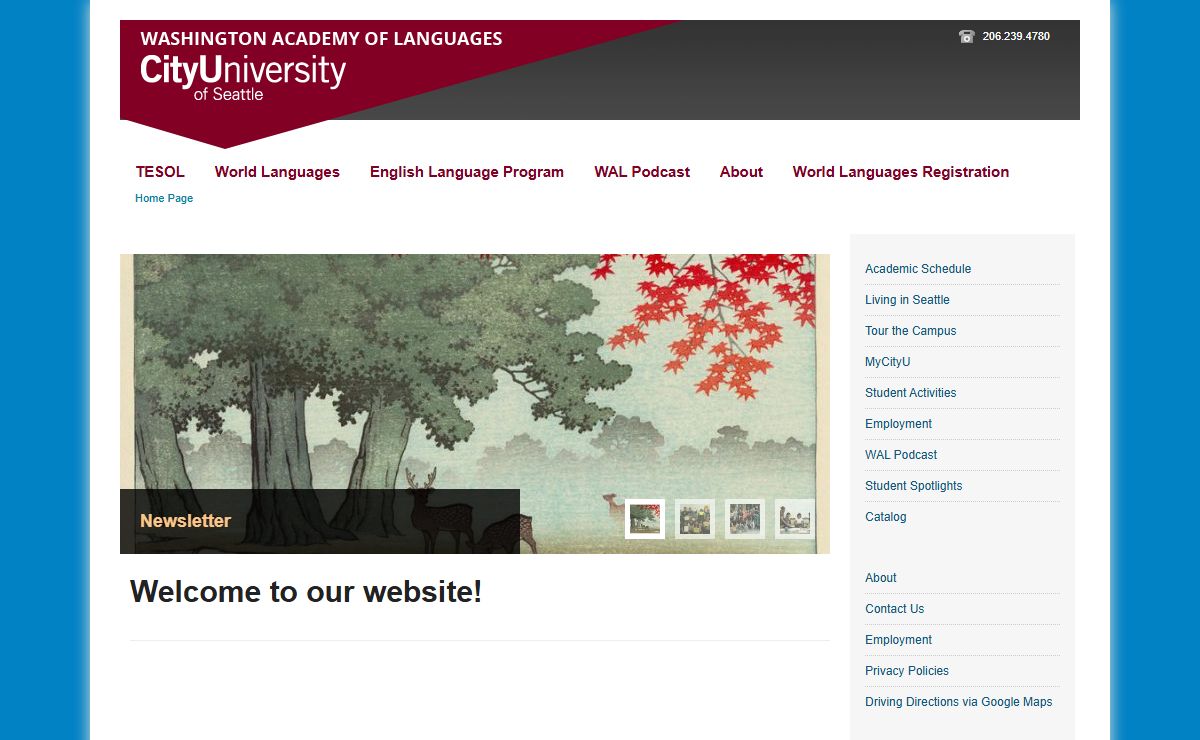Click the CityUniversity of Seattle logo
This screenshot has width=1200, height=740.
pos(243,78)
